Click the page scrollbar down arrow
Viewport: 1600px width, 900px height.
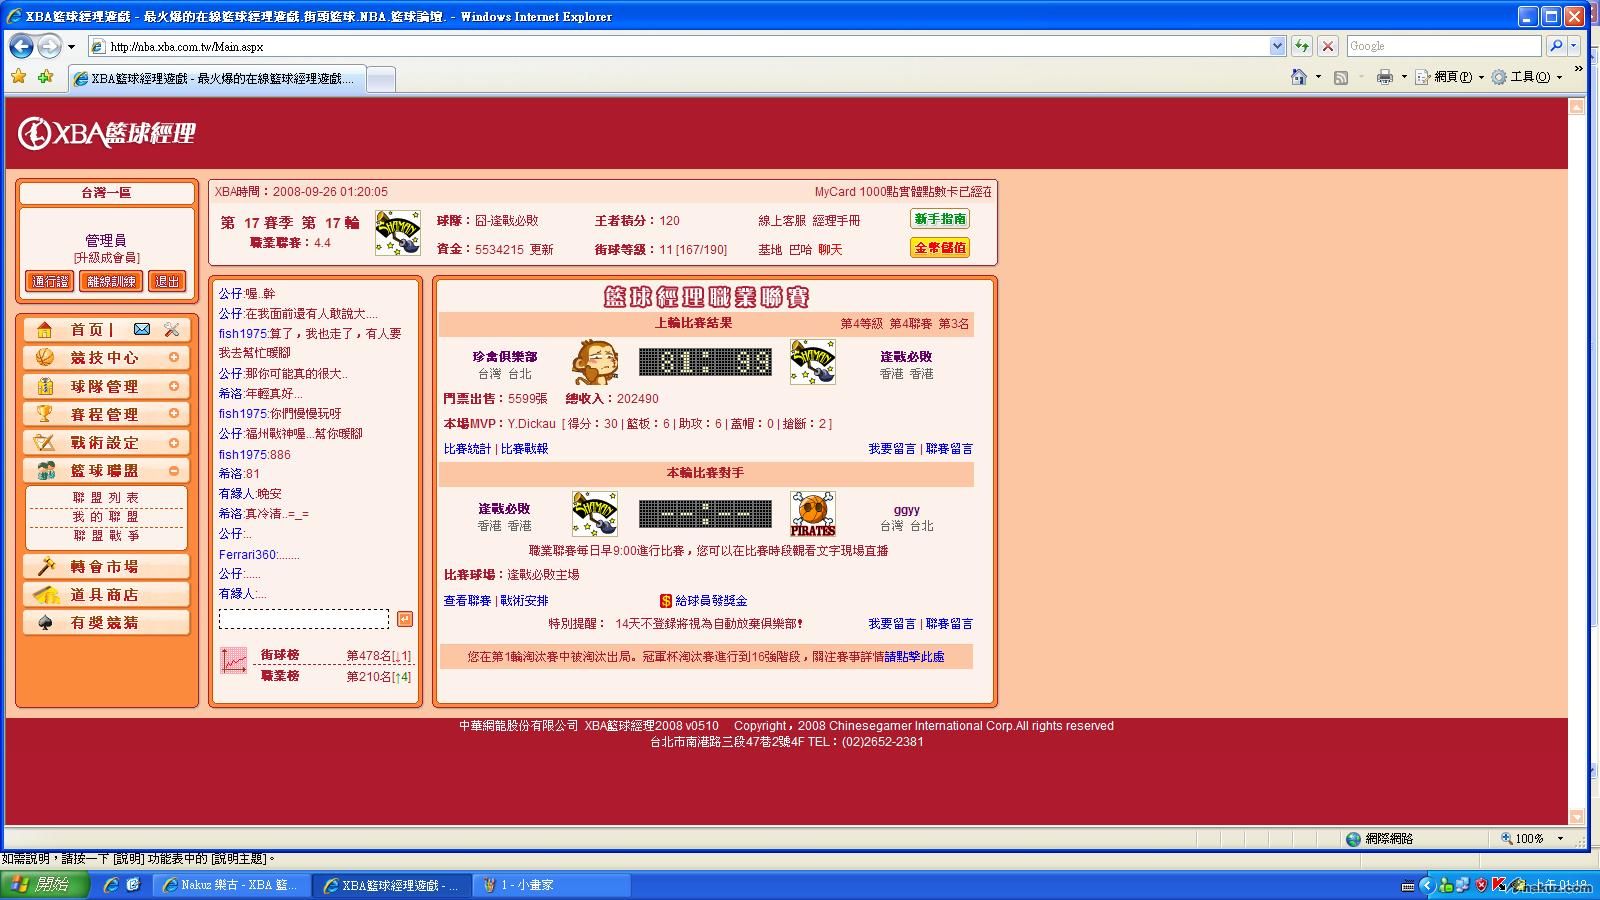(1577, 817)
